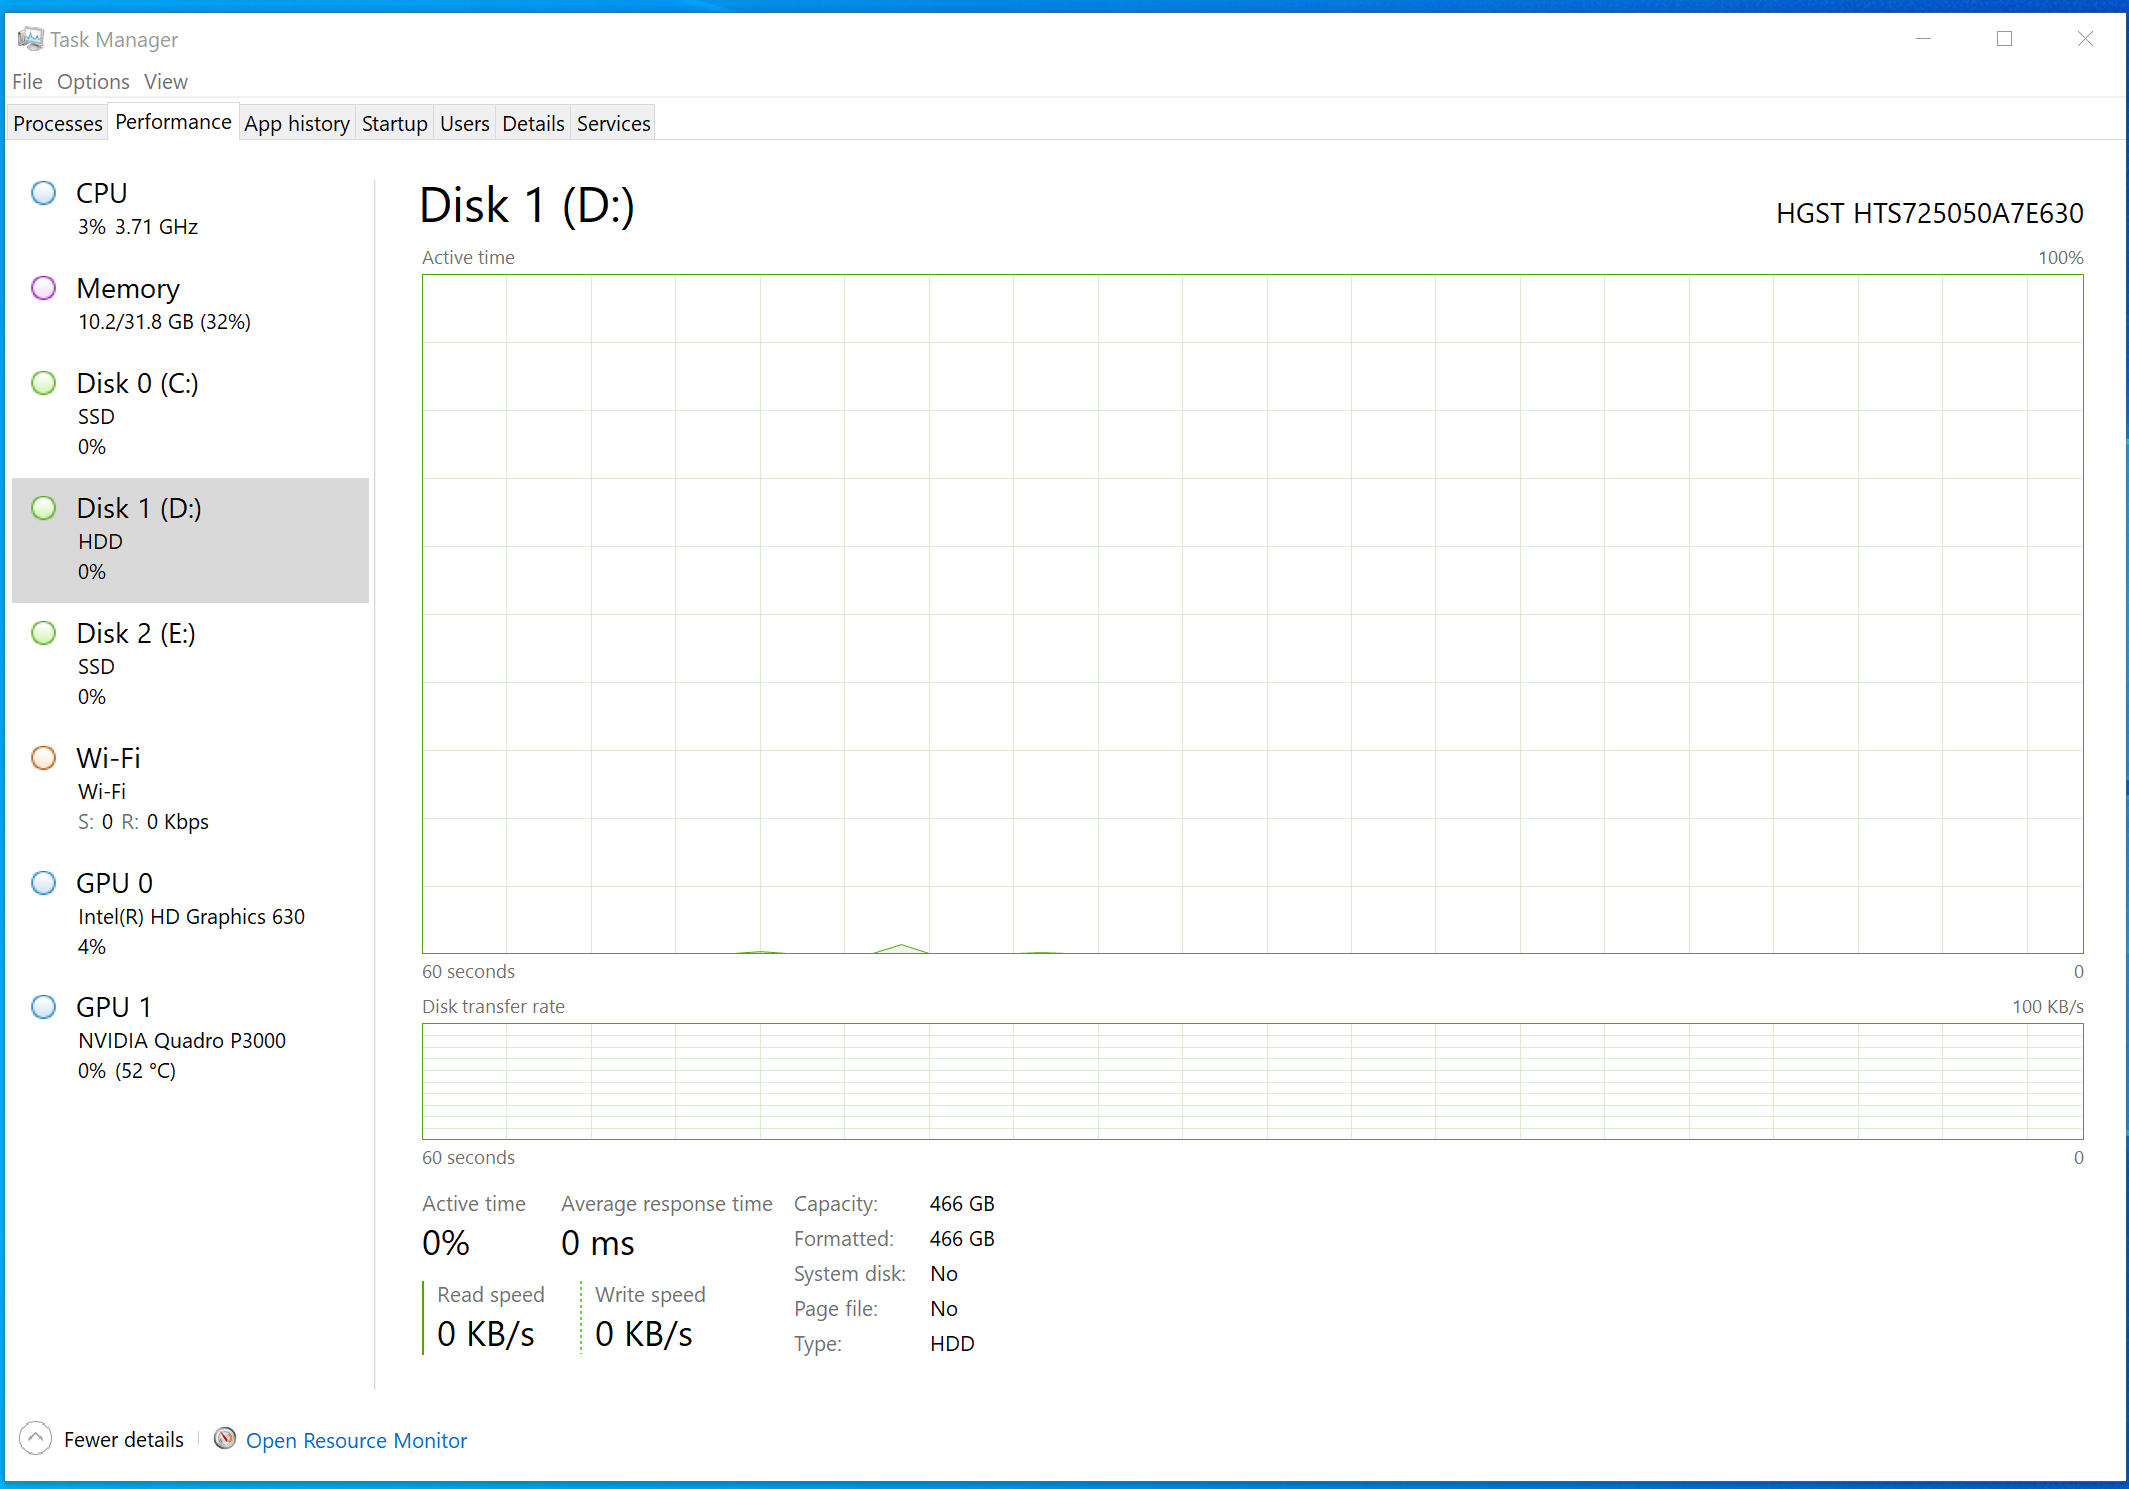Click the Disk transfer rate graph
The width and height of the screenshot is (2129, 1489).
(1252, 1081)
